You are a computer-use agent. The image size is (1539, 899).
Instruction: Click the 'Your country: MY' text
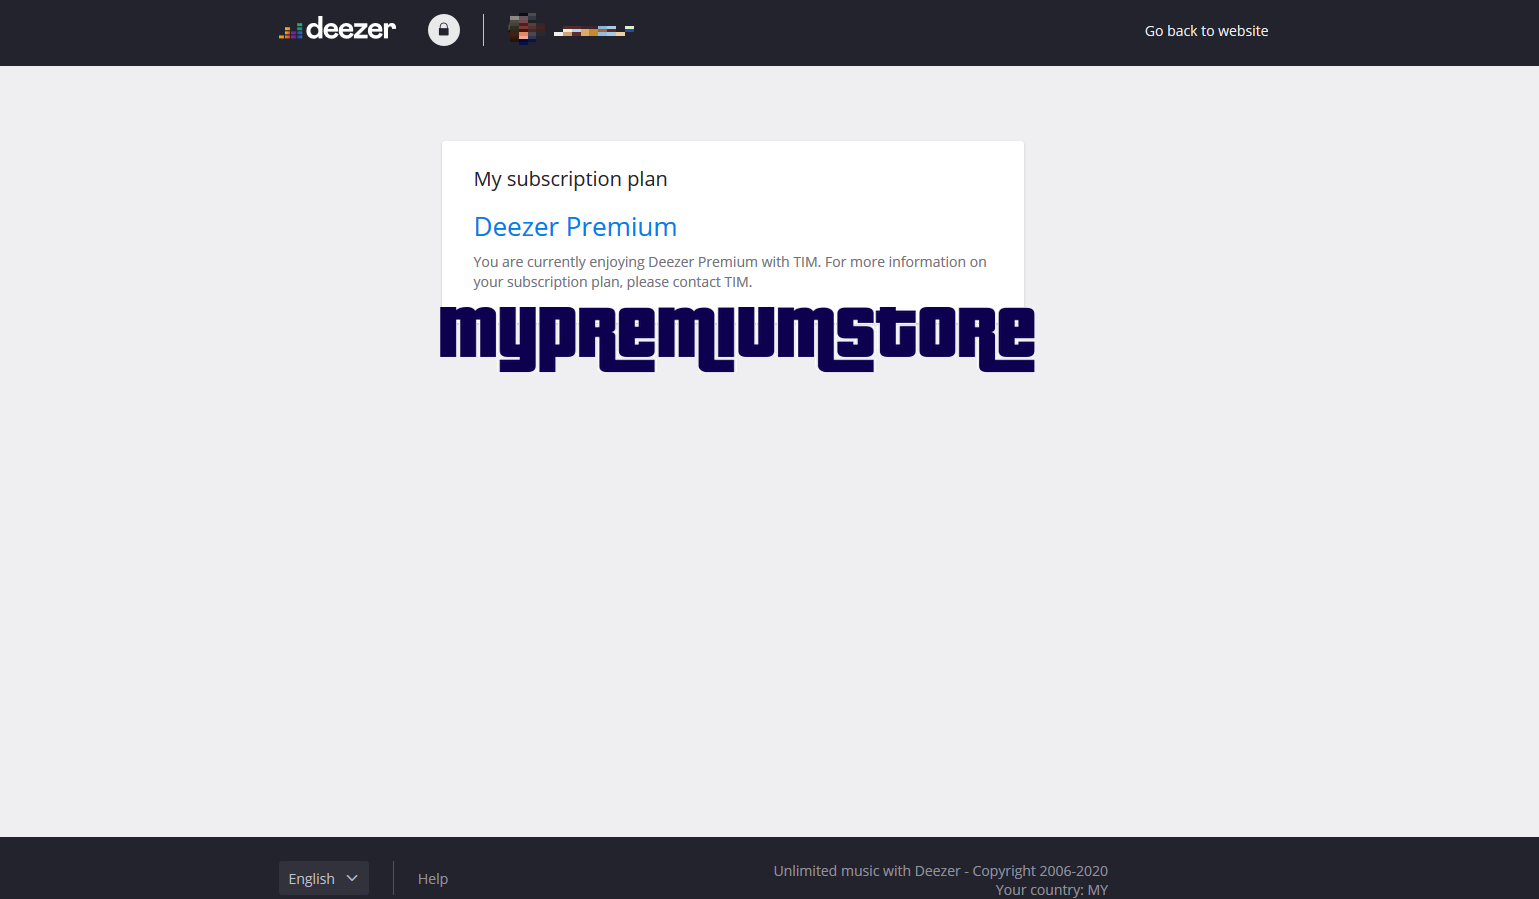[1051, 890]
